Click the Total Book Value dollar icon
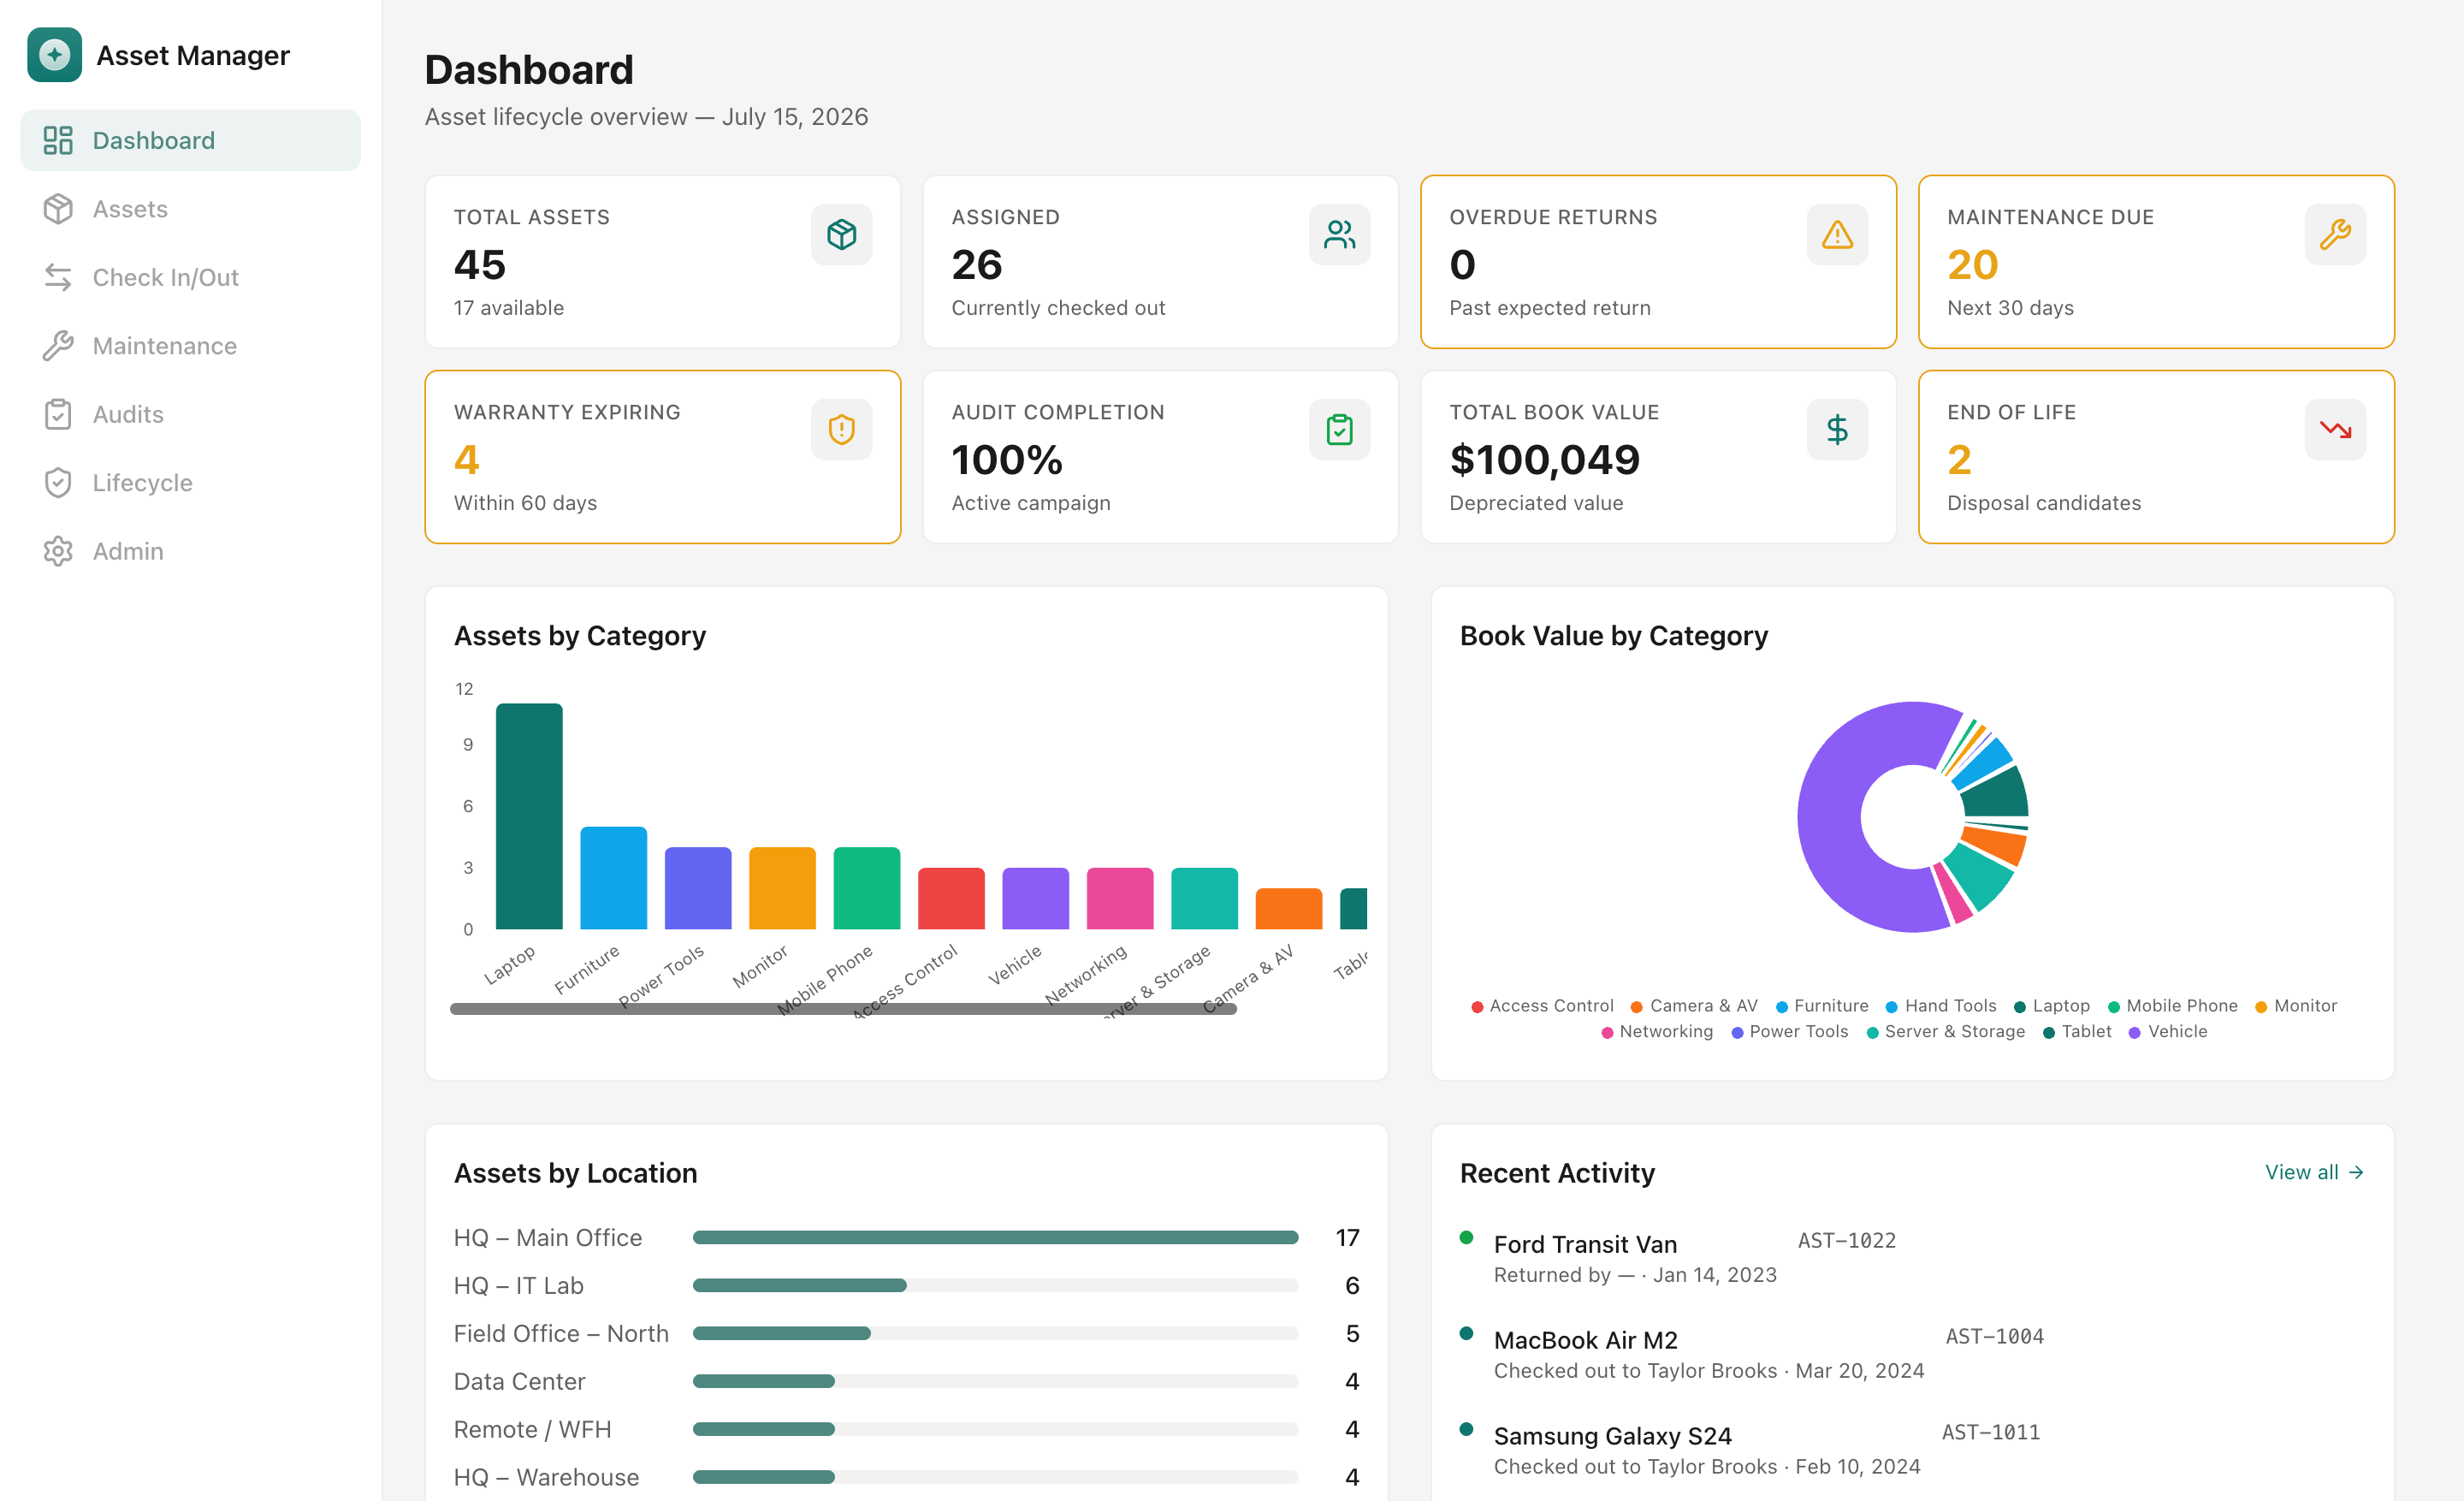2464x1501 pixels. click(1837, 430)
